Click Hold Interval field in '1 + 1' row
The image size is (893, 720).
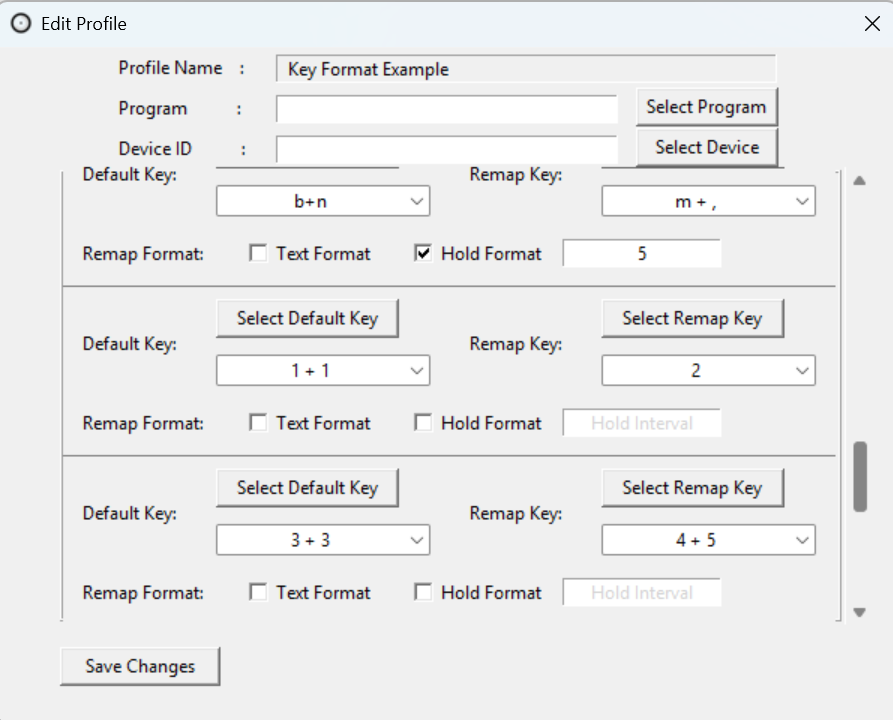(642, 423)
